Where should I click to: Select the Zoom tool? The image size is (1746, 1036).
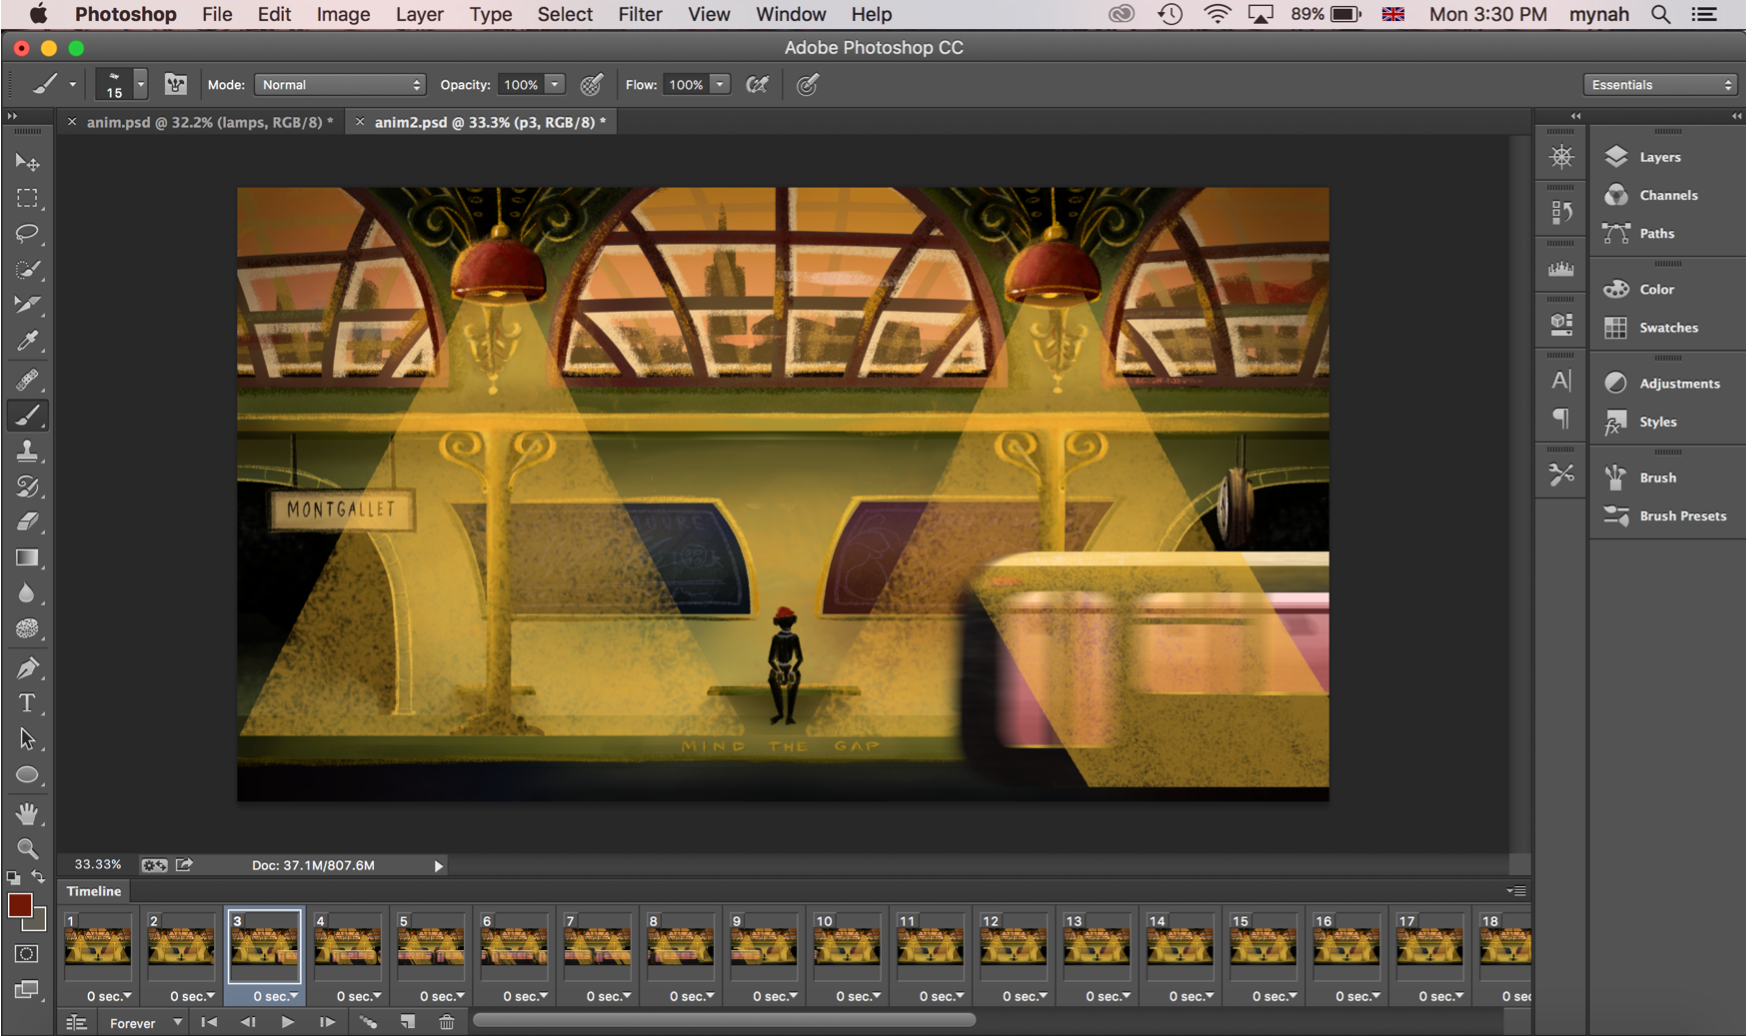pos(27,849)
